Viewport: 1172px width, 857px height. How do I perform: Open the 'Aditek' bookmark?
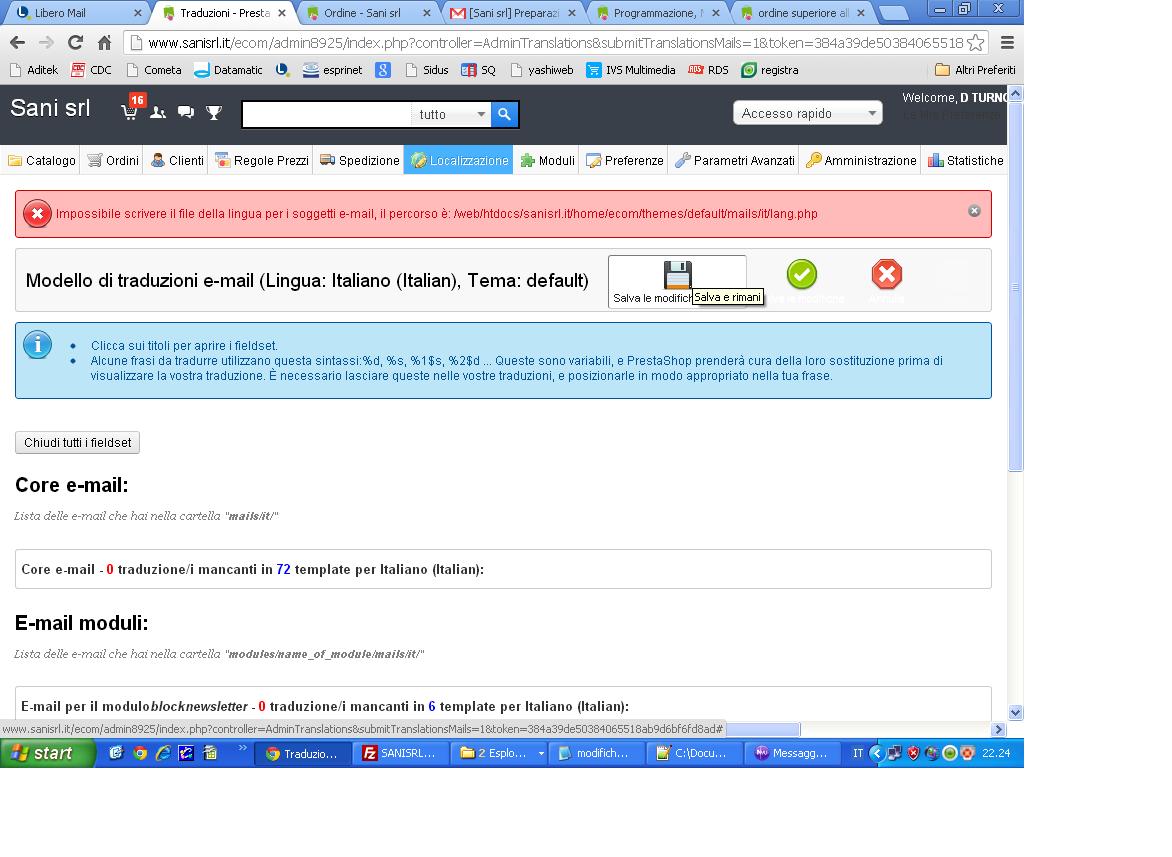tap(34, 69)
